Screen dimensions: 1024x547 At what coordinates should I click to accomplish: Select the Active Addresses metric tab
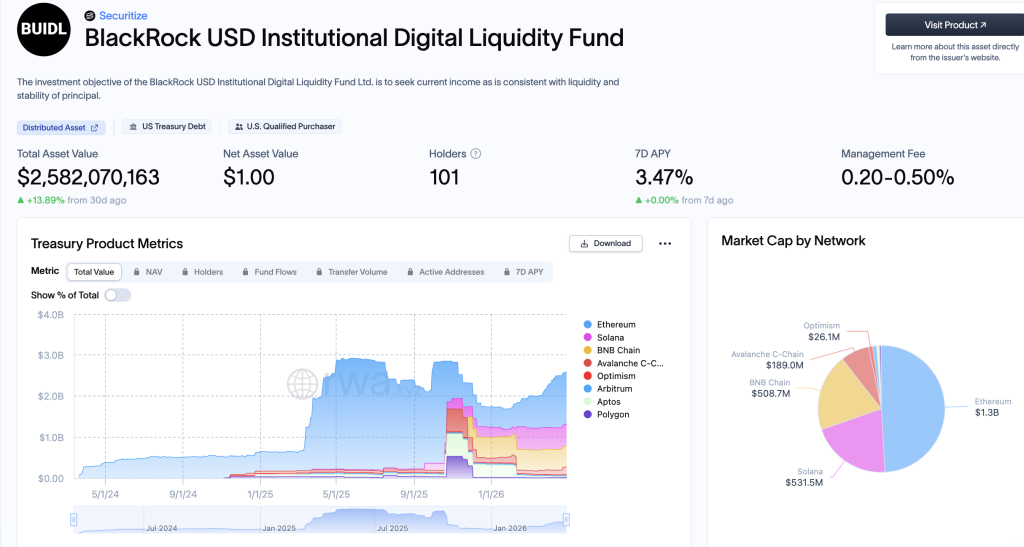coord(445,272)
